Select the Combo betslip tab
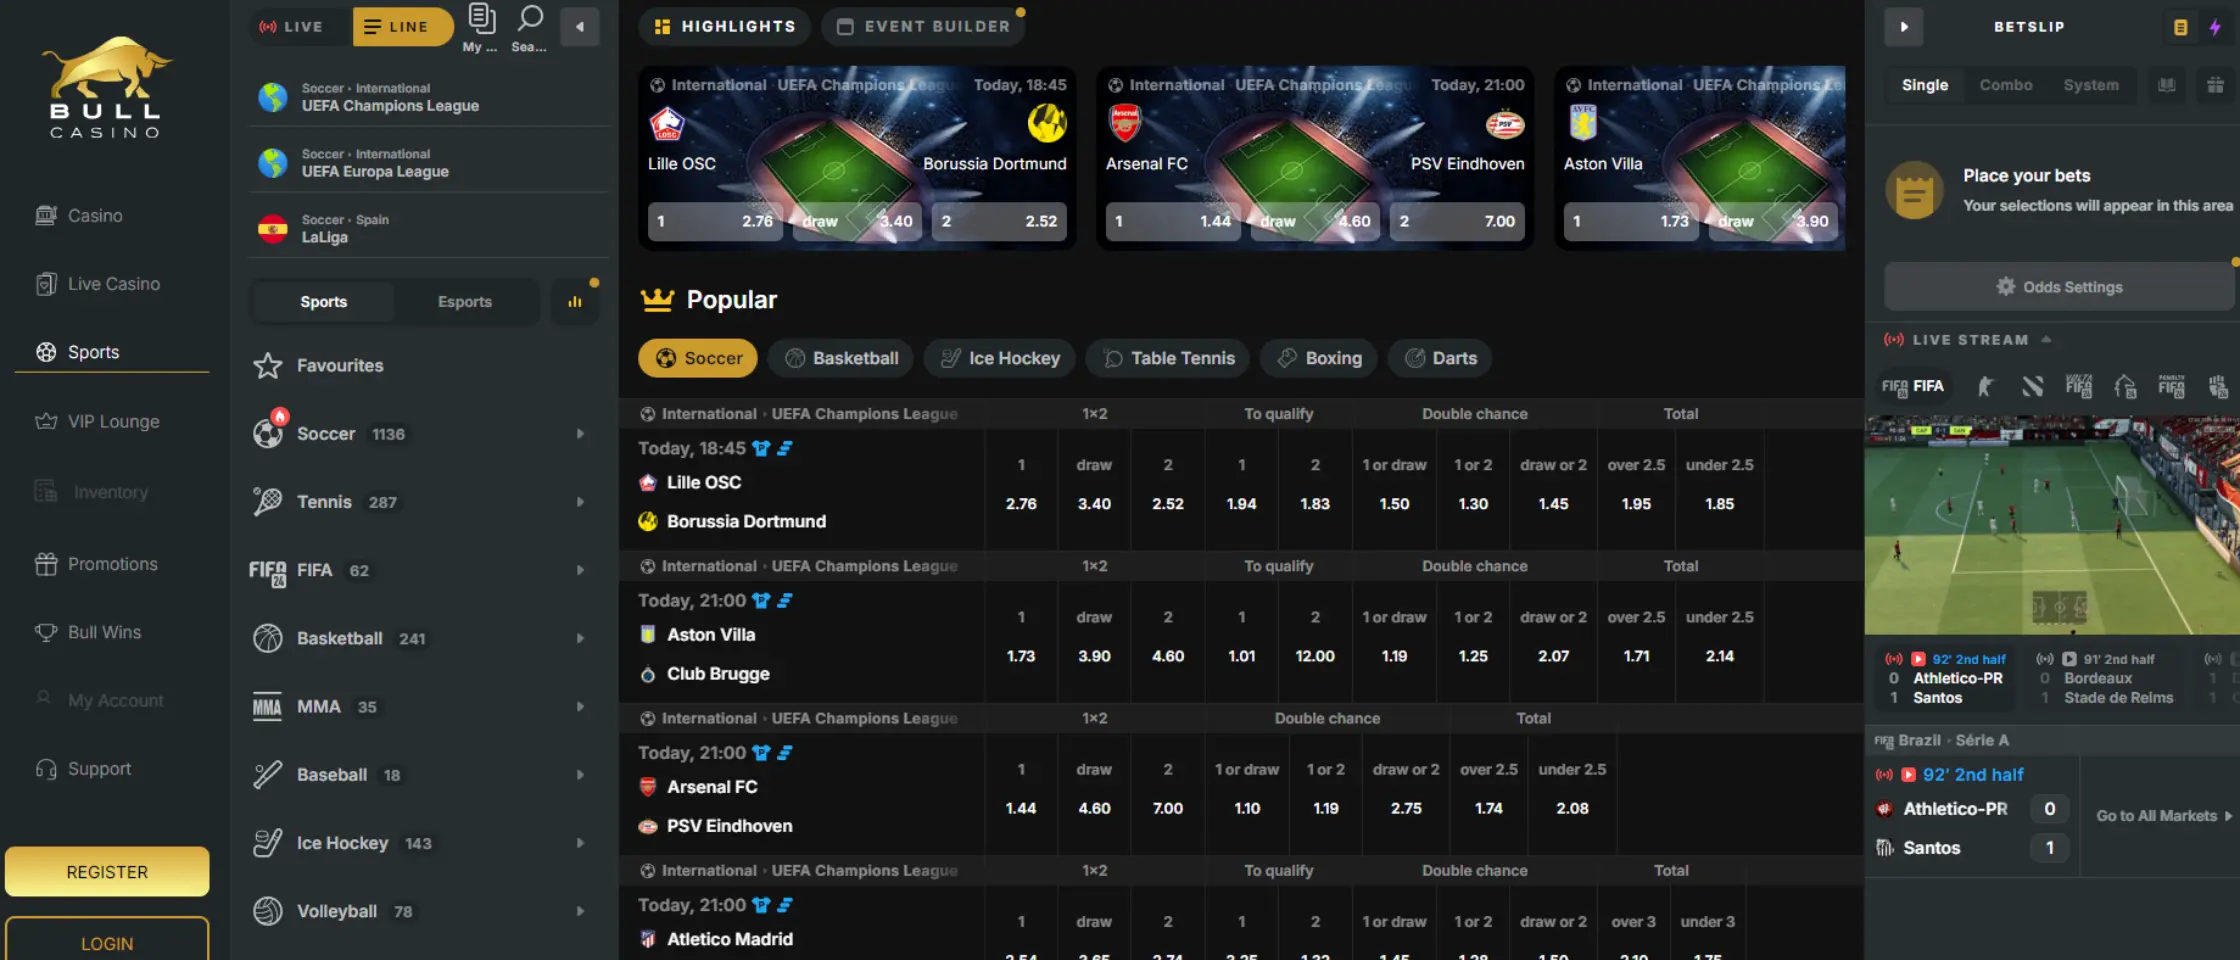 tap(2005, 85)
